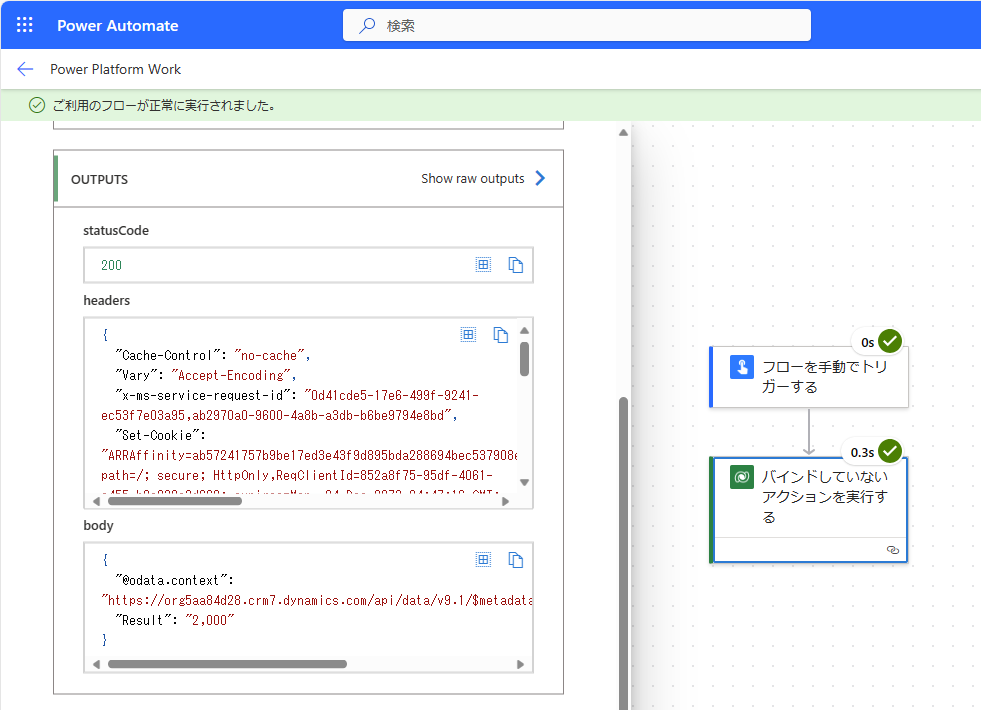Click the connection link icon on action card

893,550
